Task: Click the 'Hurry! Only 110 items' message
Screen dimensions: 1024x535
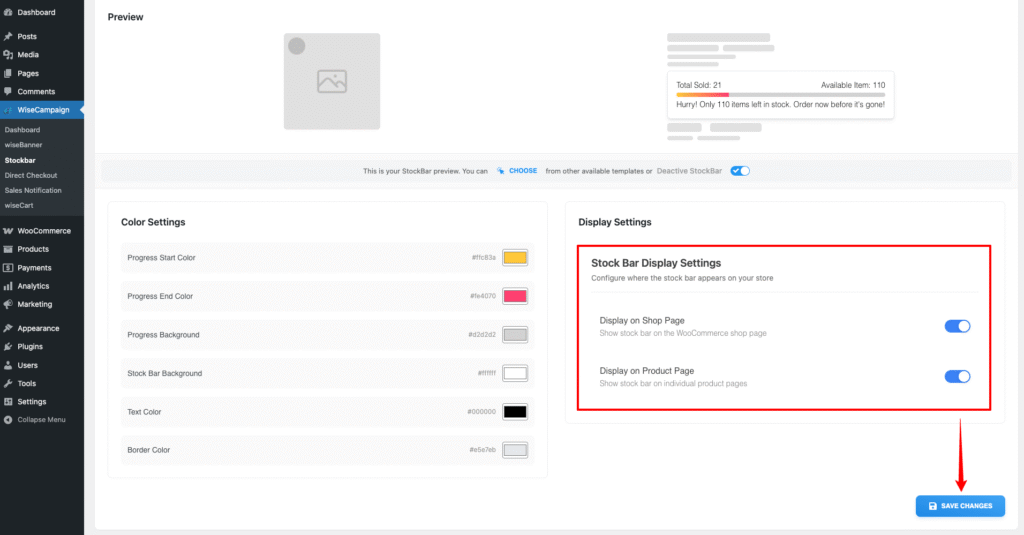Action: click(780, 105)
